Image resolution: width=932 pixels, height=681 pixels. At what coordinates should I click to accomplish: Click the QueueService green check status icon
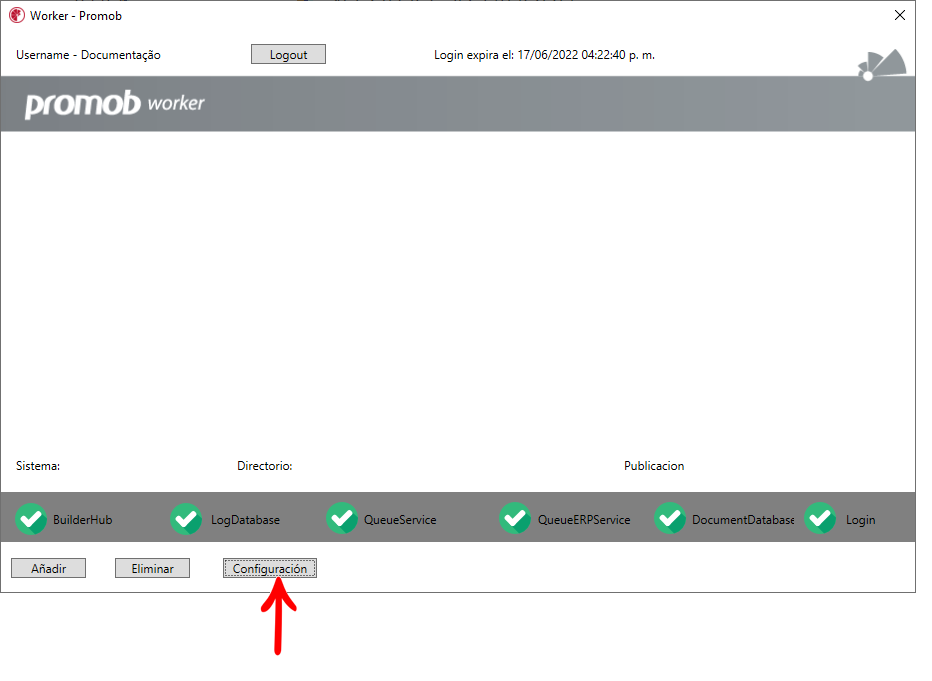click(342, 518)
